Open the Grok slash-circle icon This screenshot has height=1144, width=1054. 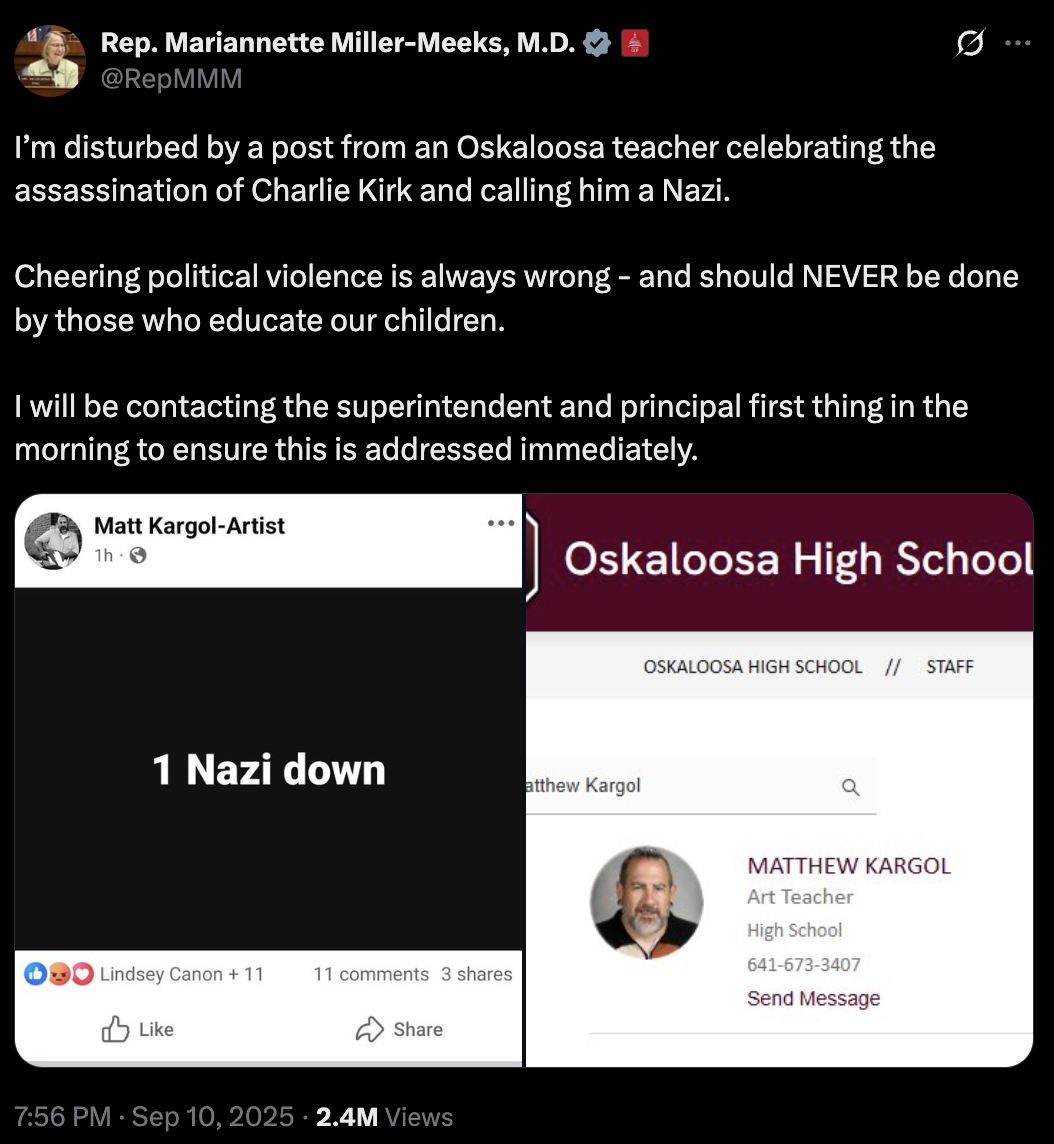(969, 43)
